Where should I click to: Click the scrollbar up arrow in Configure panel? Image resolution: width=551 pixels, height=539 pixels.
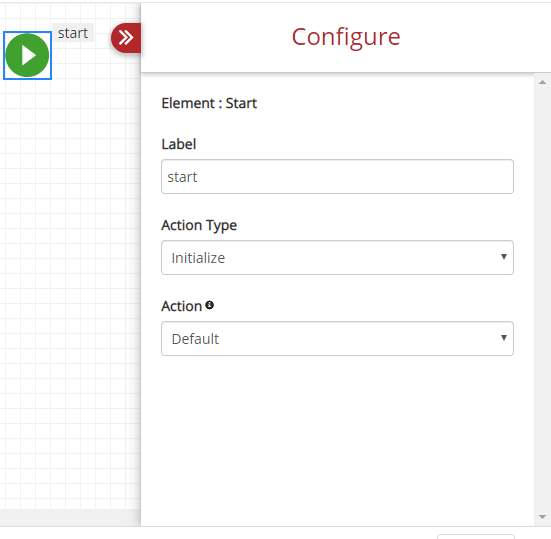(542, 82)
